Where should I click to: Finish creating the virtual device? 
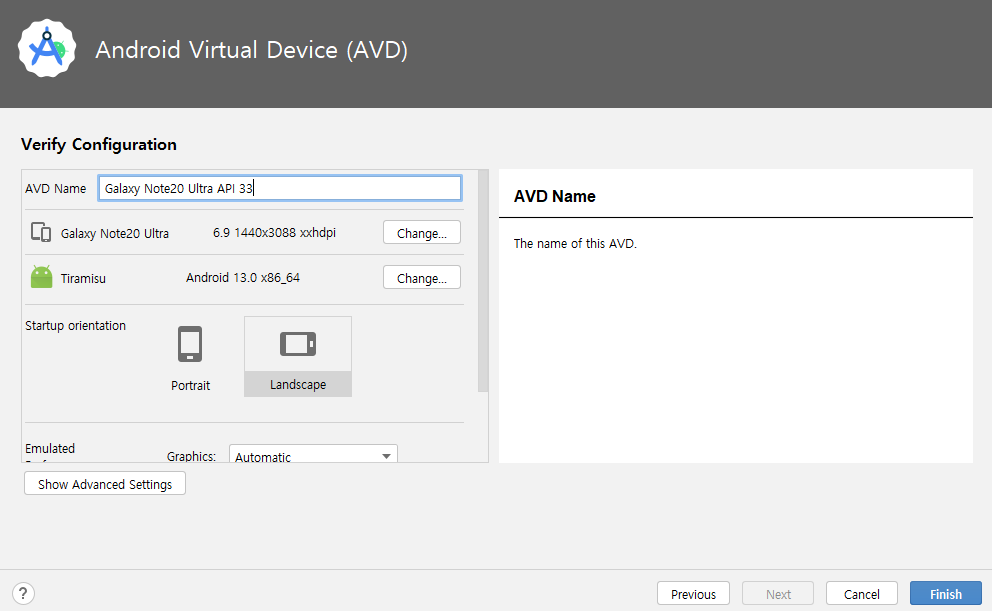click(x=946, y=594)
